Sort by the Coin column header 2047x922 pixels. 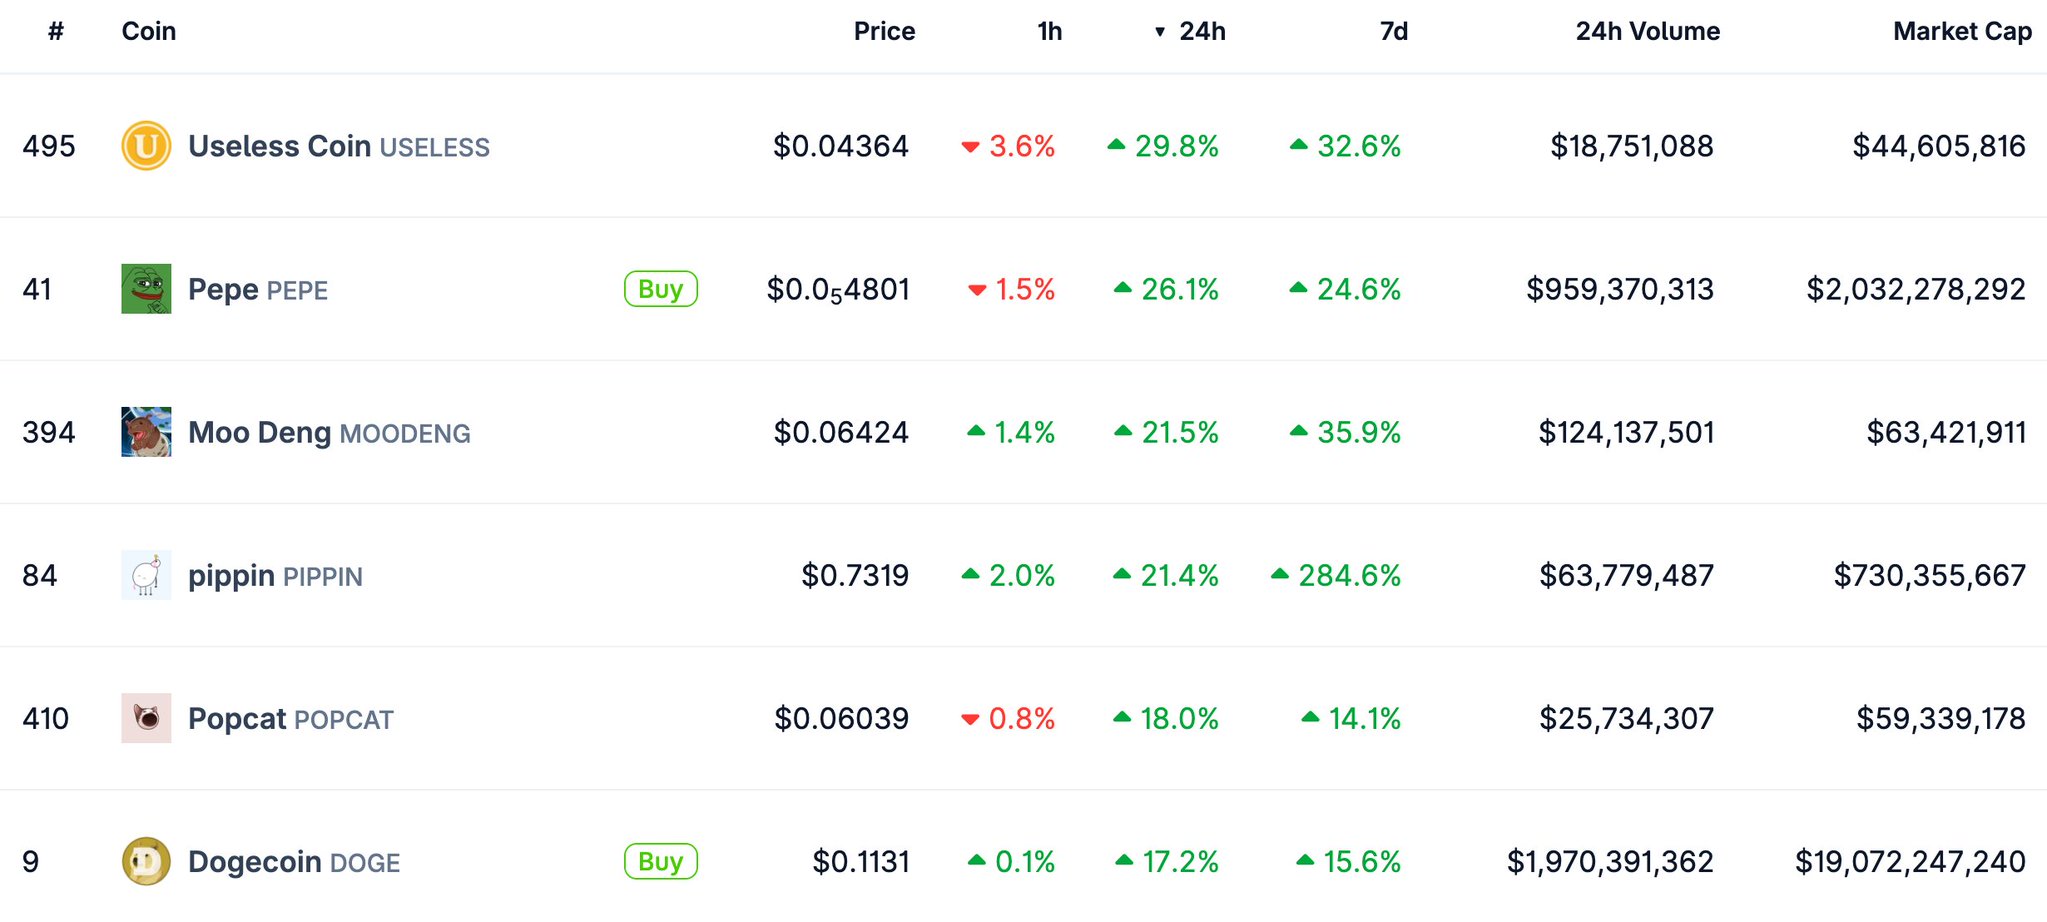click(x=149, y=32)
